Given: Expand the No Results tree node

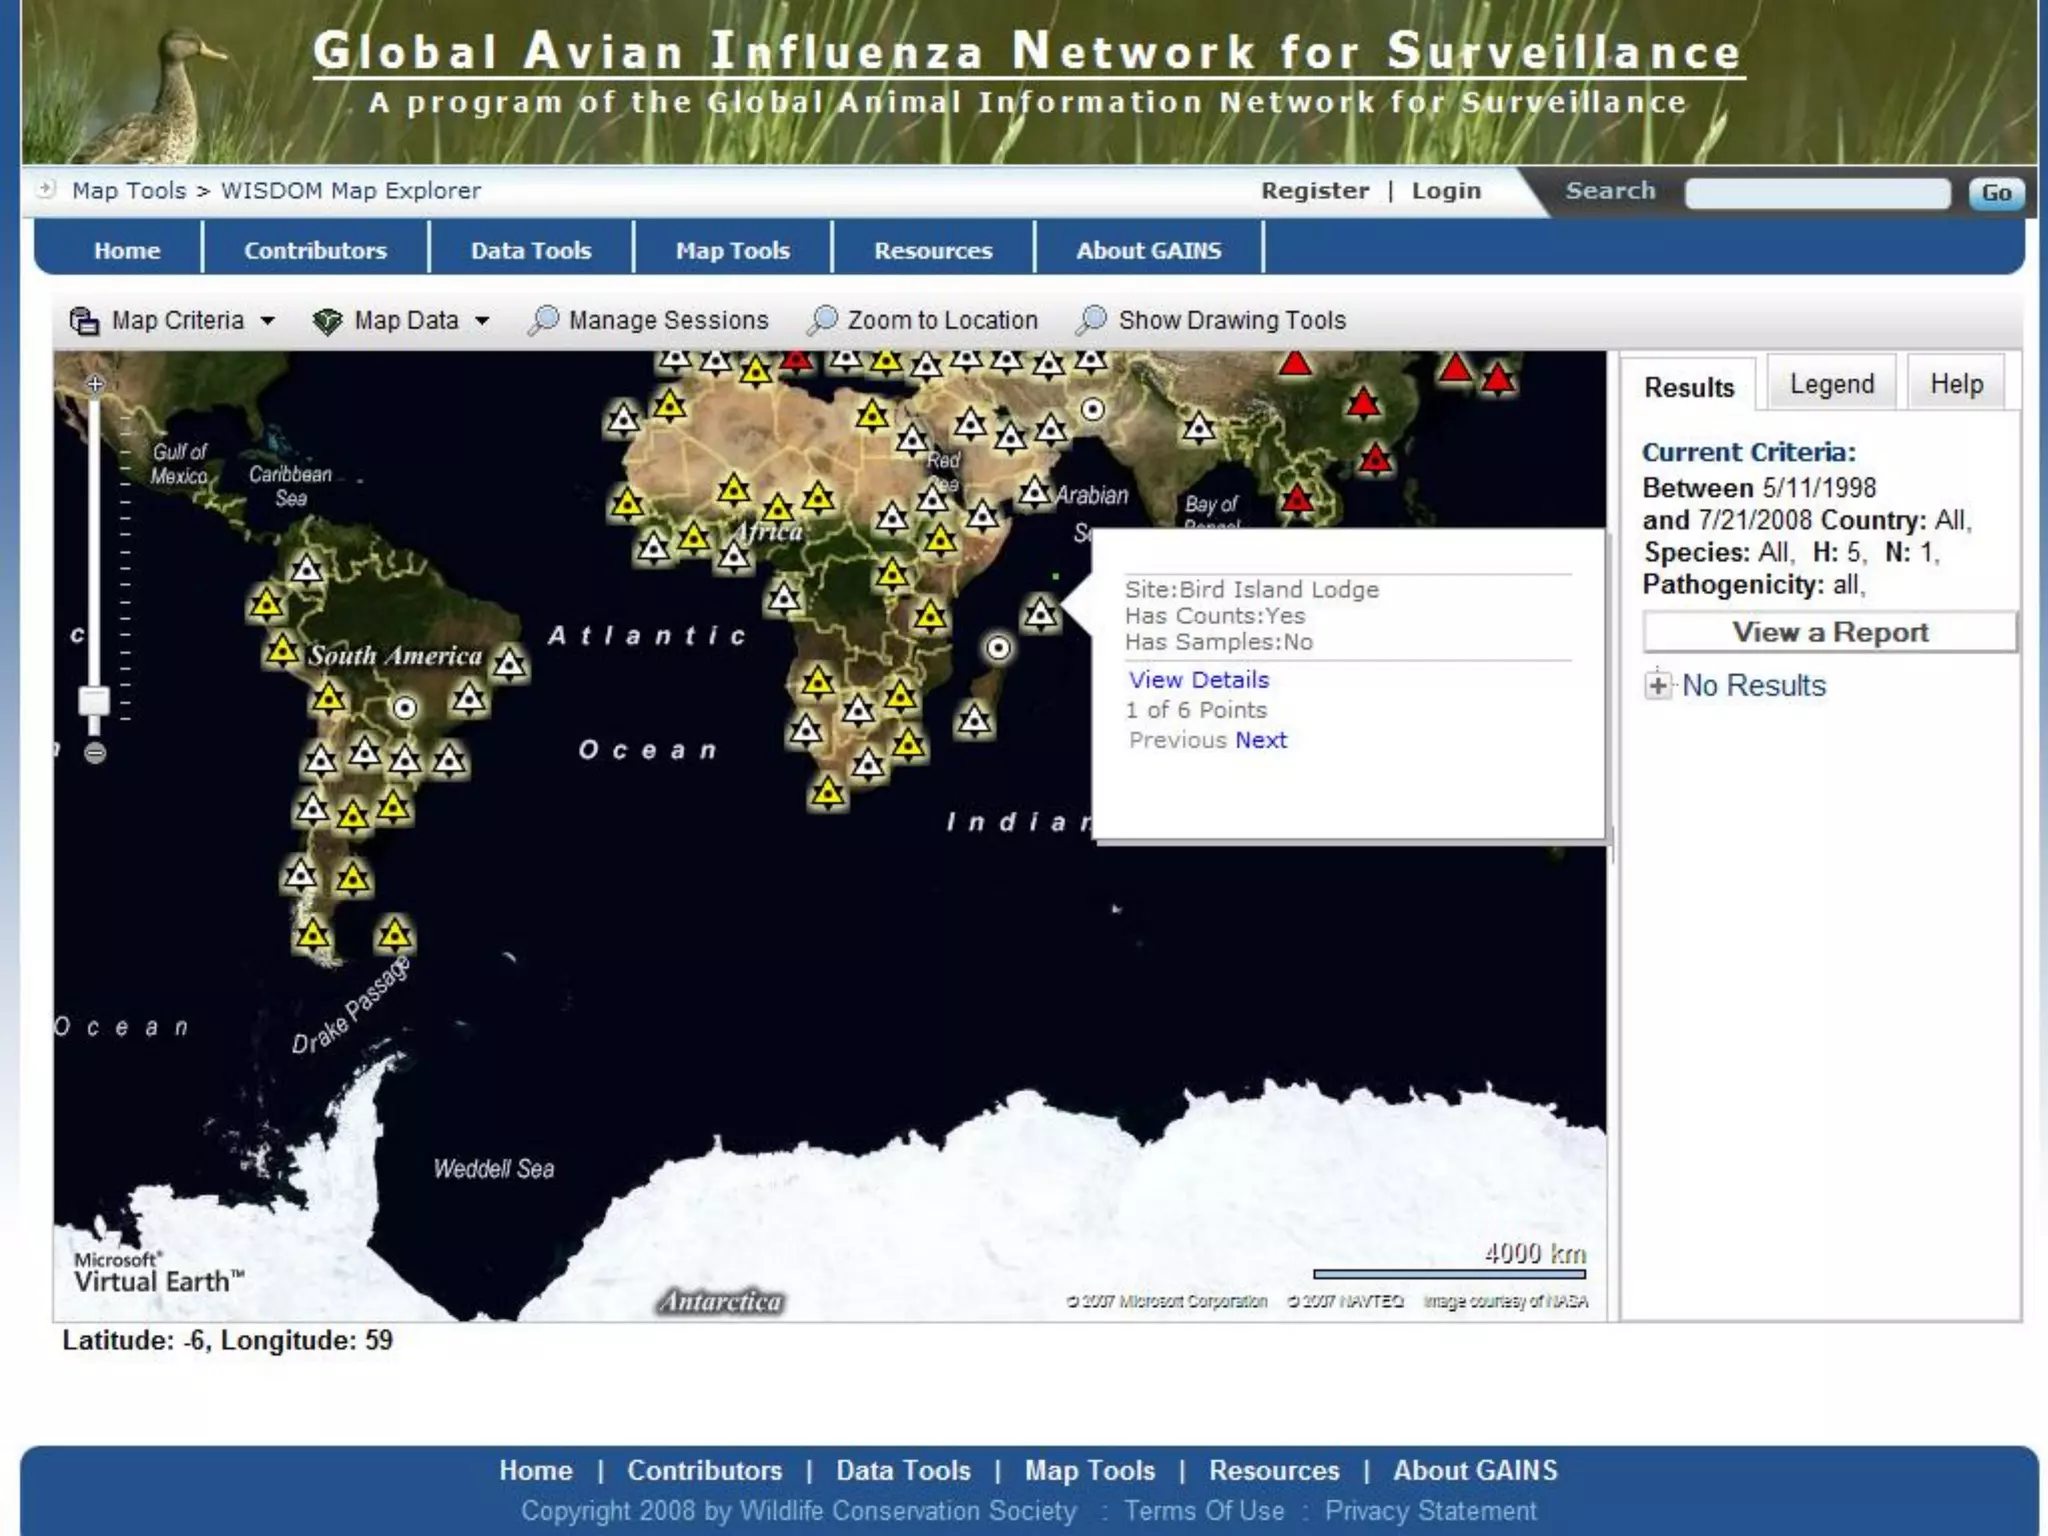Looking at the screenshot, I should click(1657, 685).
